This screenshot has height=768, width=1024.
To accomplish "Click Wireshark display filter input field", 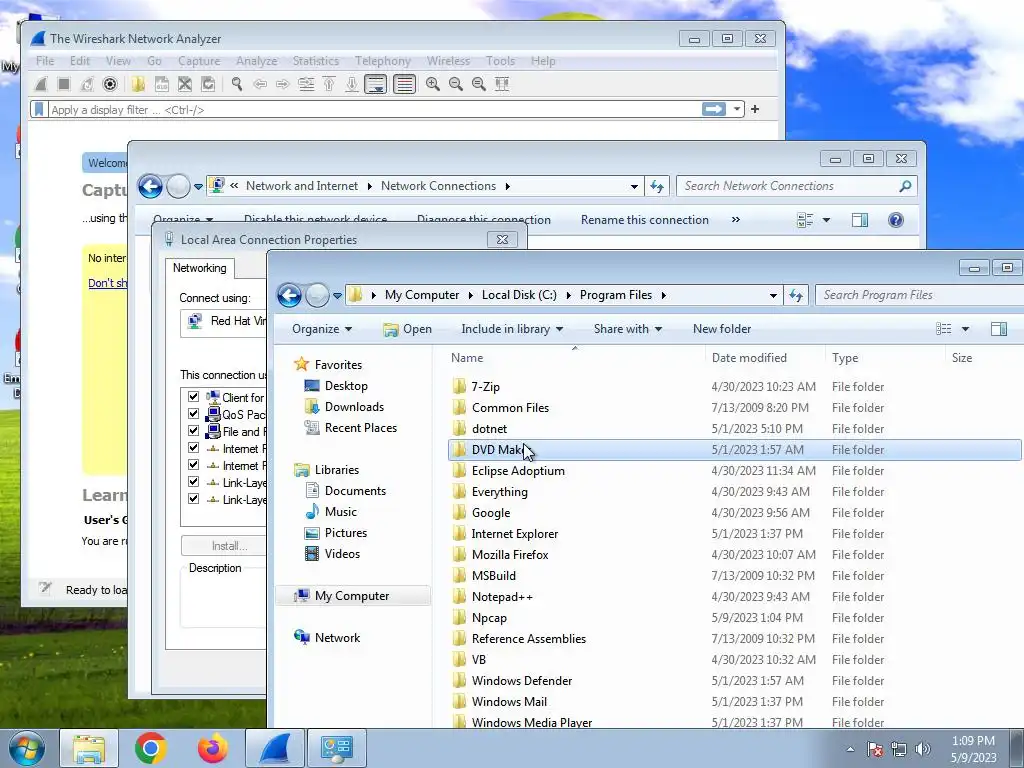I will pos(372,109).
